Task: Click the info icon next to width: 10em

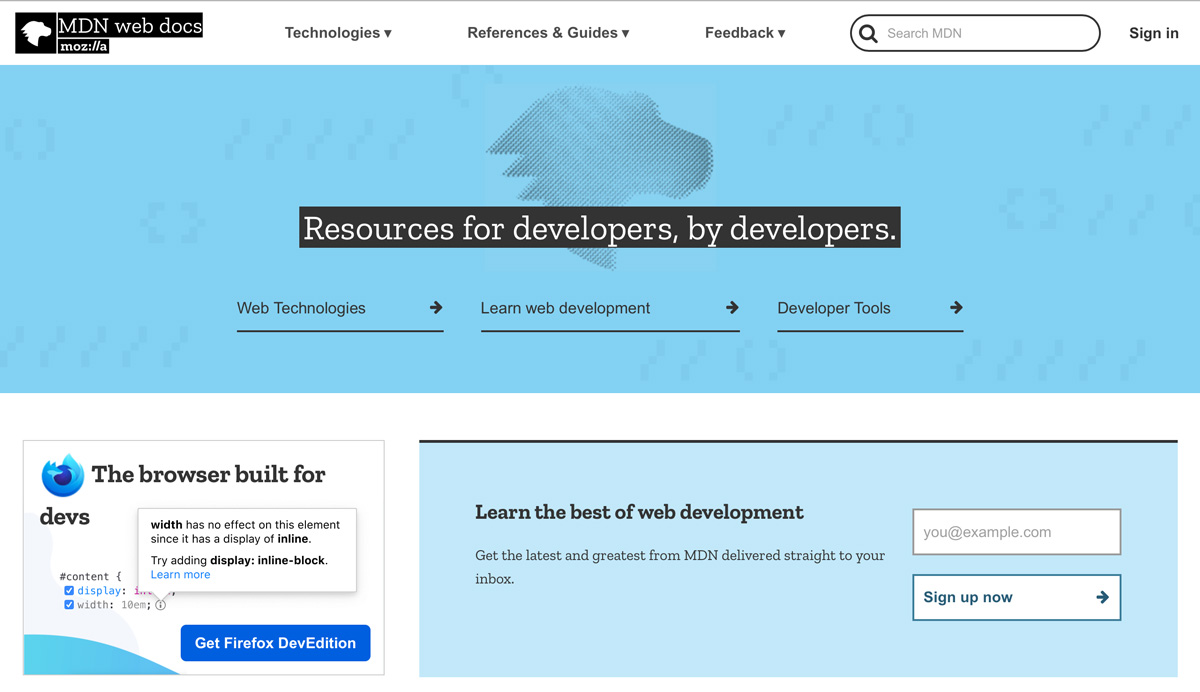Action: 160,604
